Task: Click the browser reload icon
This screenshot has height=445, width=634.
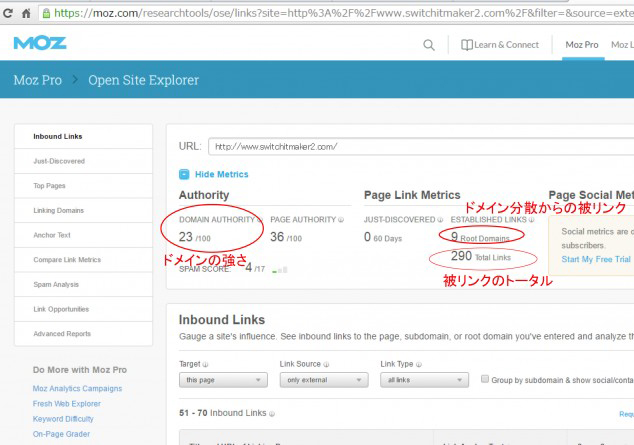Action: click(7, 13)
